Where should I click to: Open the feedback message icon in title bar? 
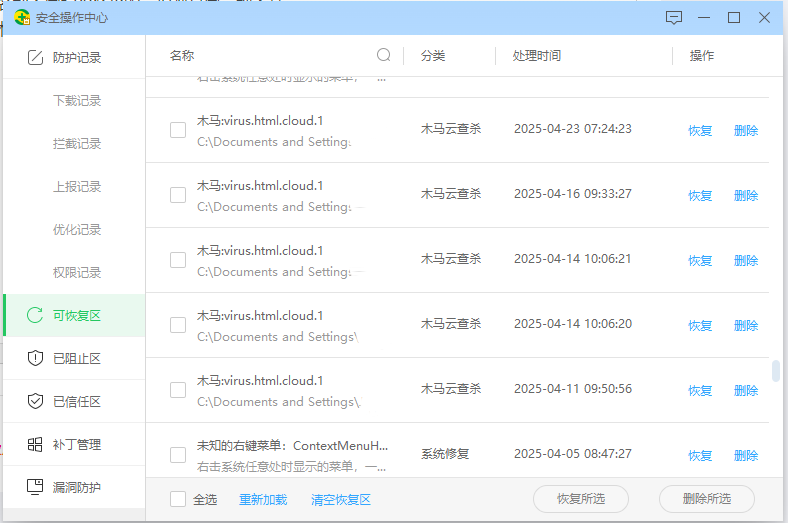[x=674, y=18]
